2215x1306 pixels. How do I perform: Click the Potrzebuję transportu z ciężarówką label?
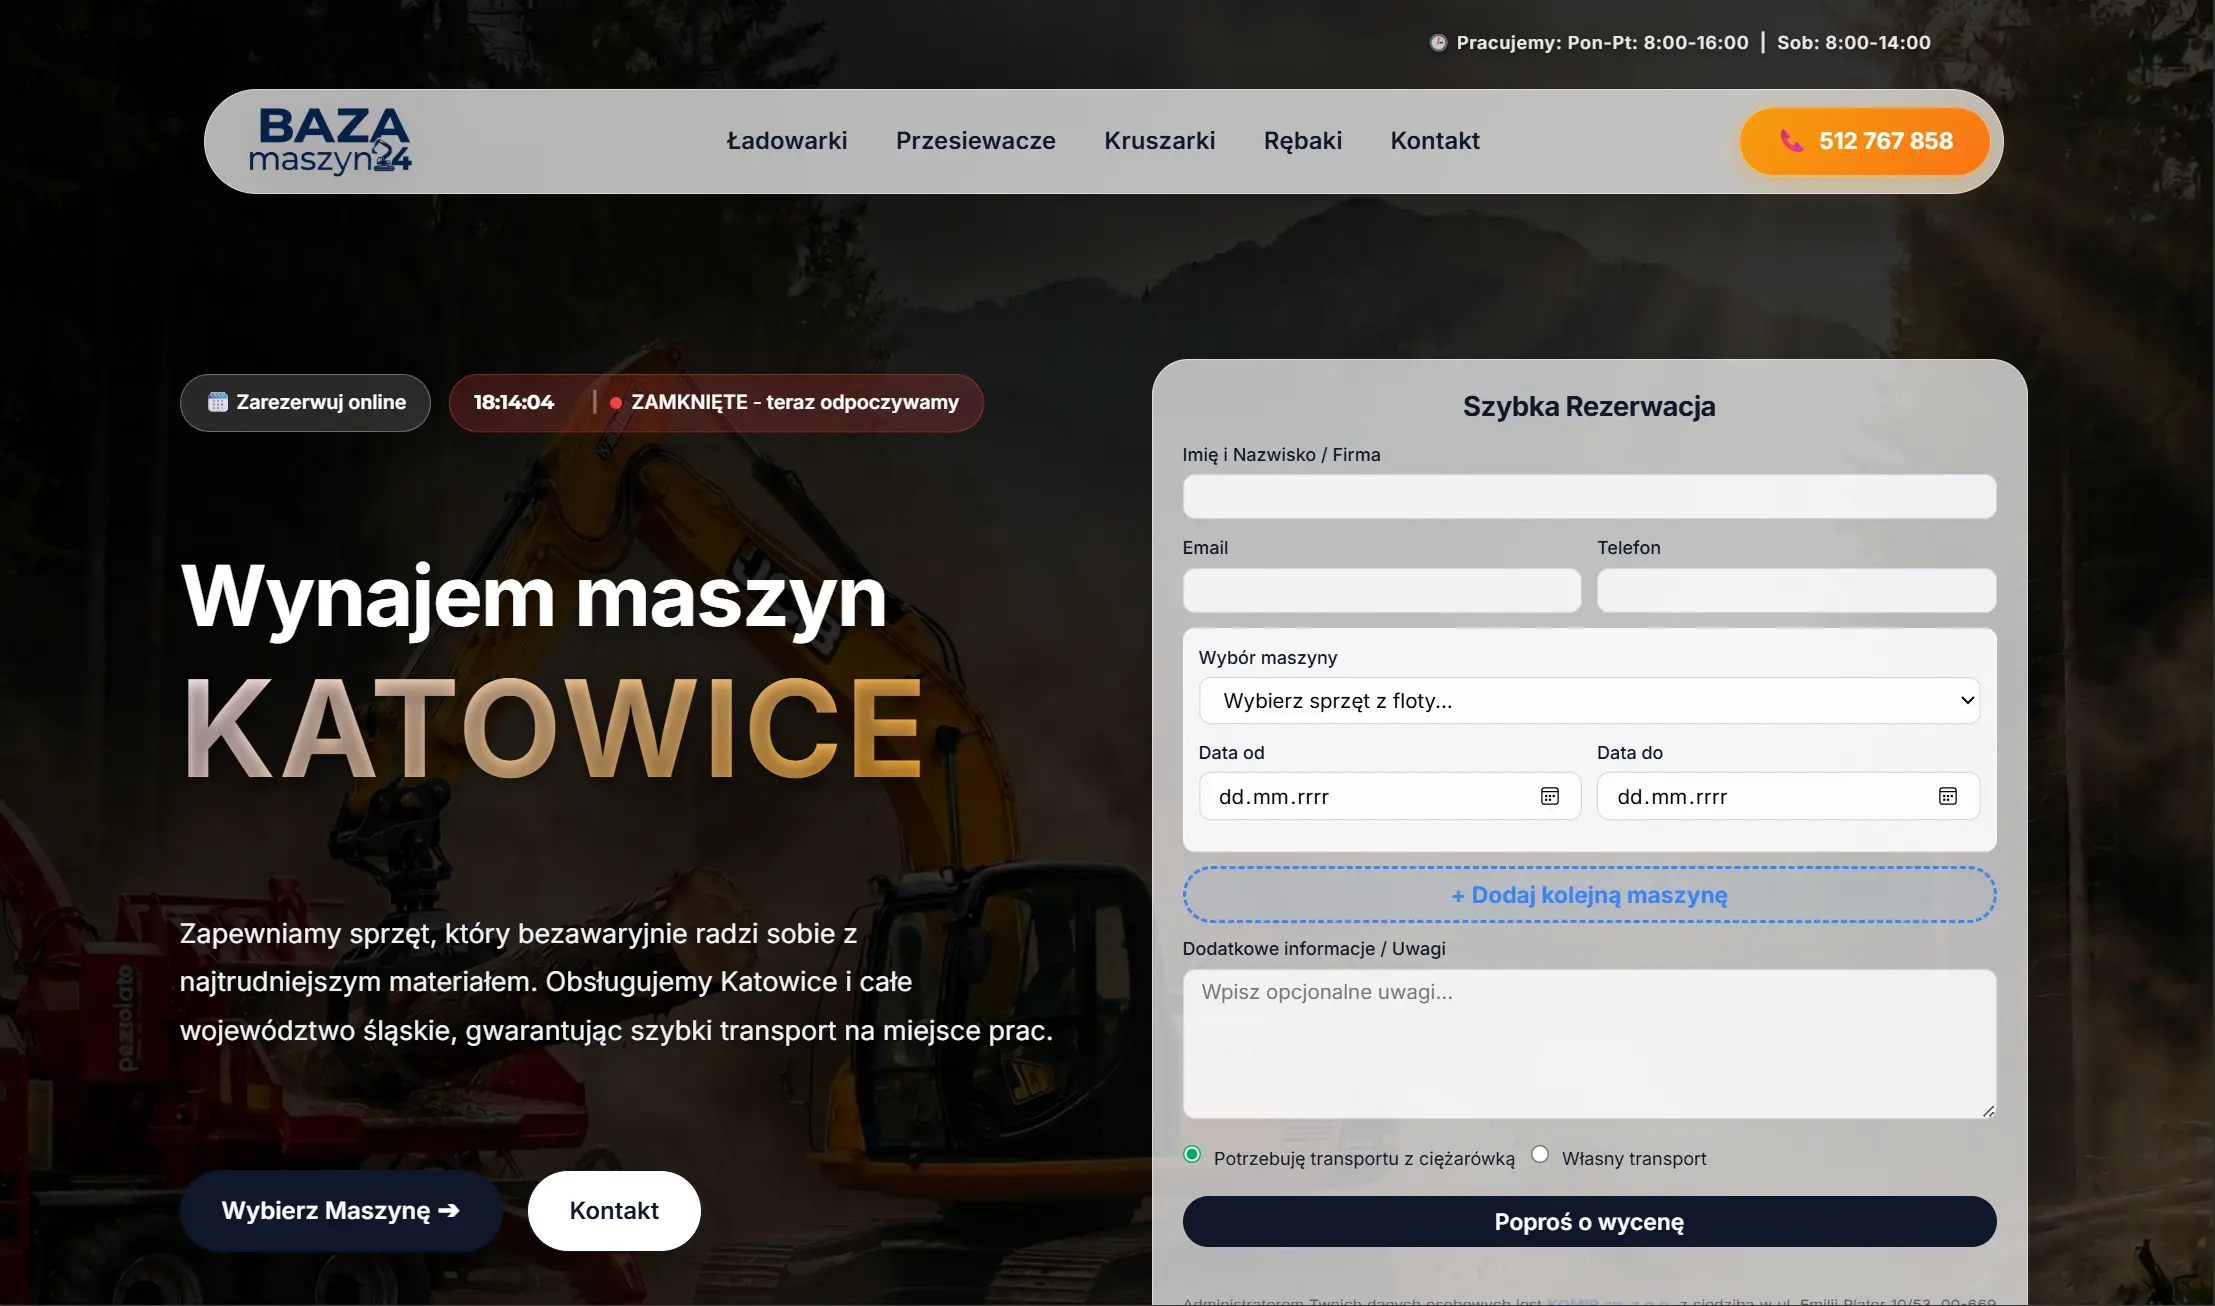(x=1364, y=1159)
